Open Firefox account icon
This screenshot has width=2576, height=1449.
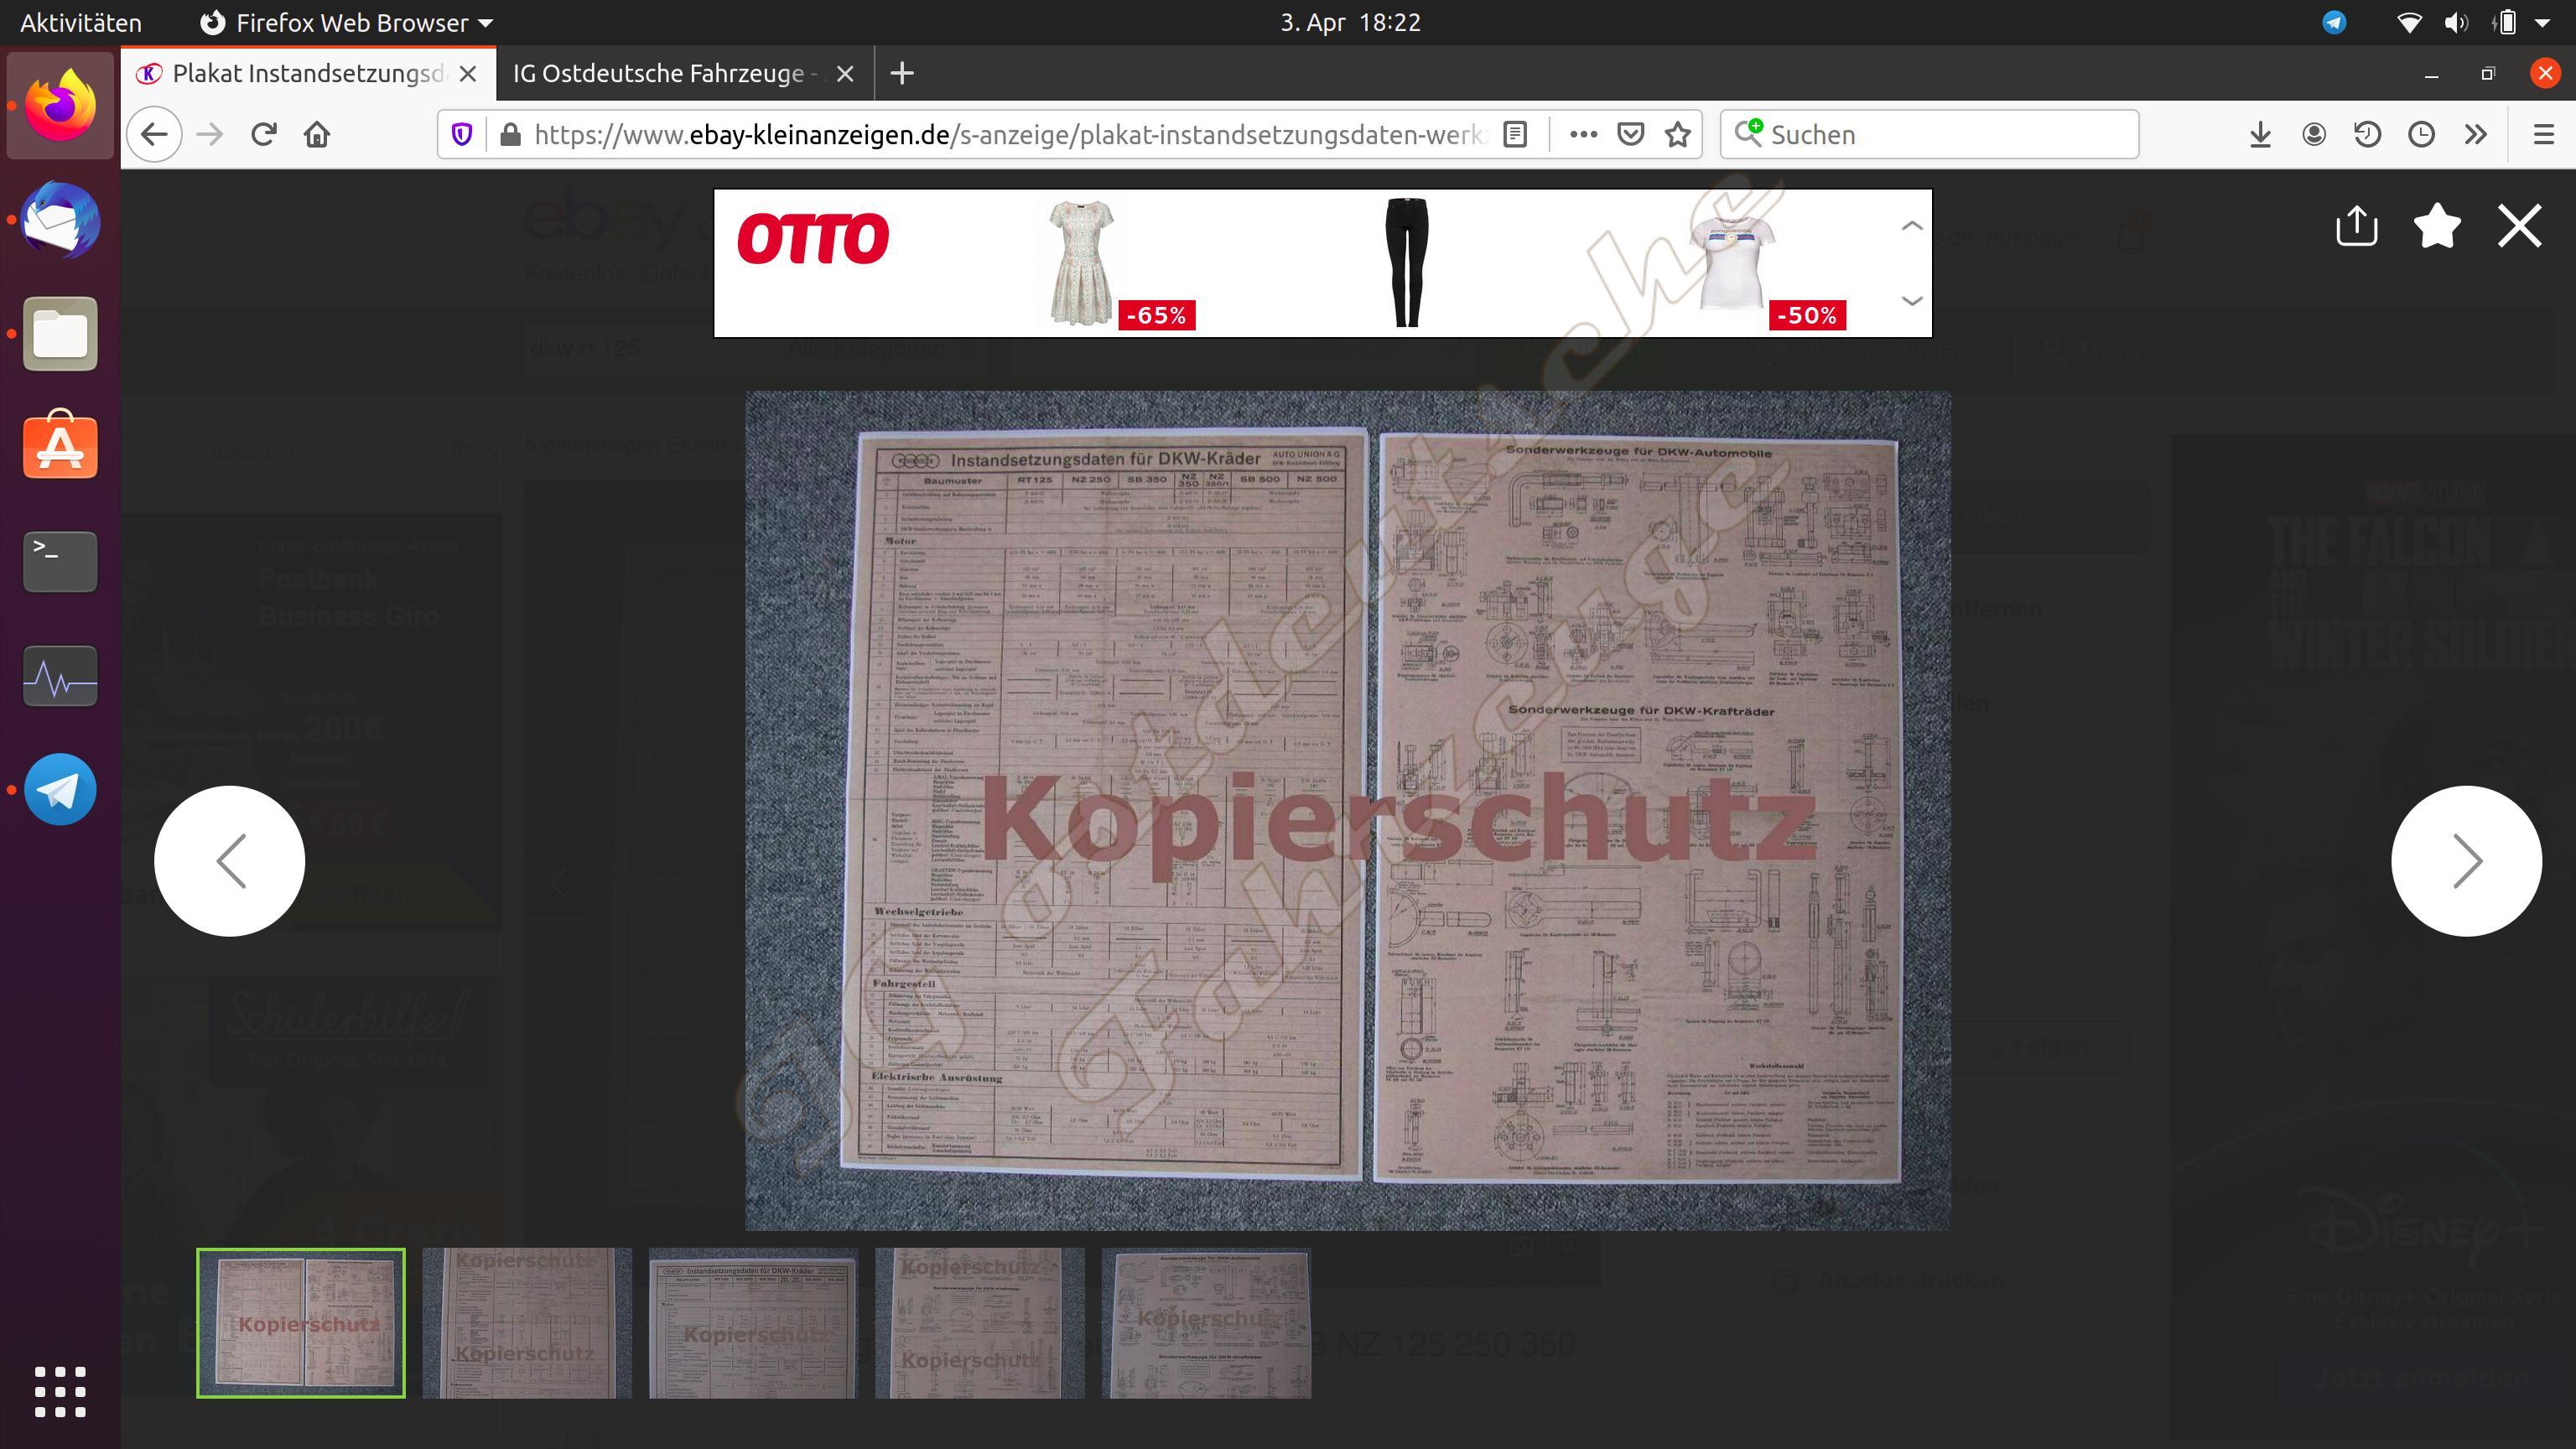[x=2314, y=134]
